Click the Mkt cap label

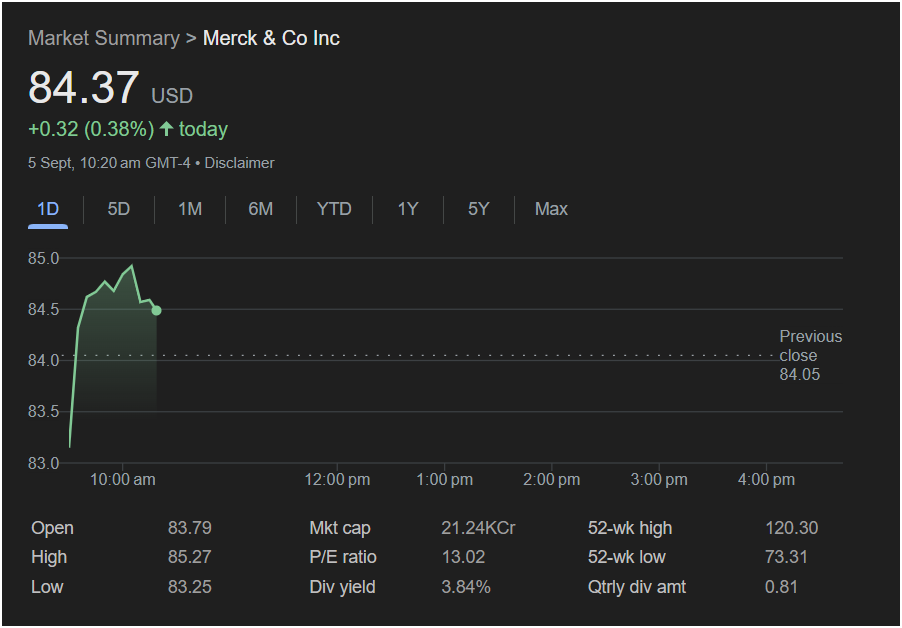(x=340, y=528)
